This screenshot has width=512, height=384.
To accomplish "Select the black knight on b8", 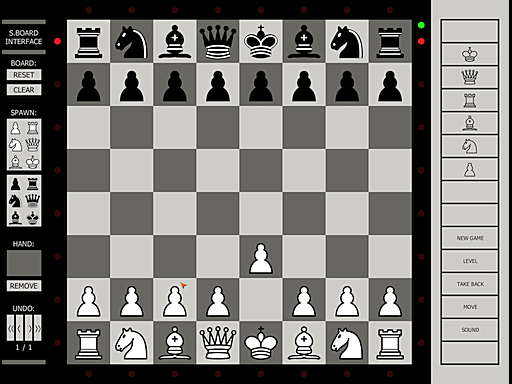I will (x=132, y=41).
